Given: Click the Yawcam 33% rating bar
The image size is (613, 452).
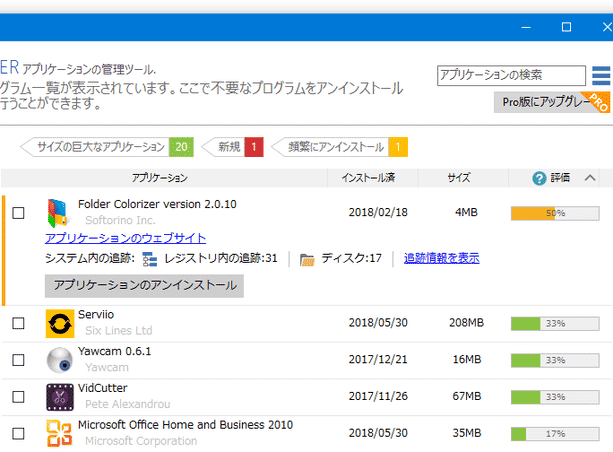Looking at the screenshot, I should 555,361.
